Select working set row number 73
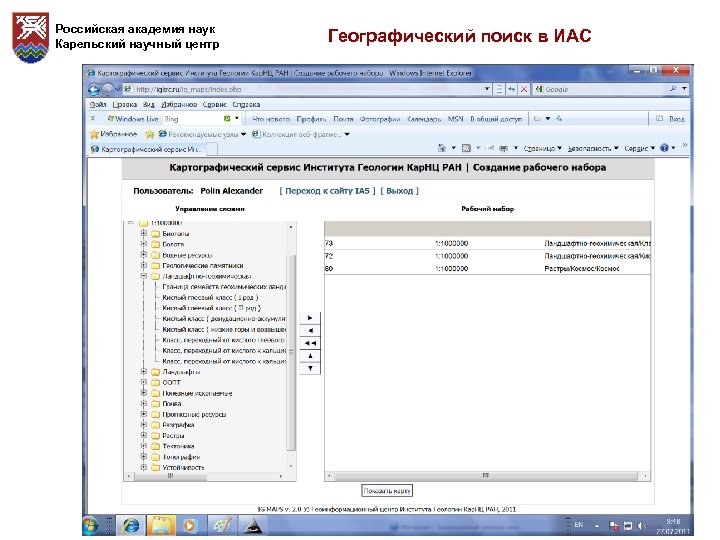720x540 pixels. pyautogui.click(x=487, y=243)
